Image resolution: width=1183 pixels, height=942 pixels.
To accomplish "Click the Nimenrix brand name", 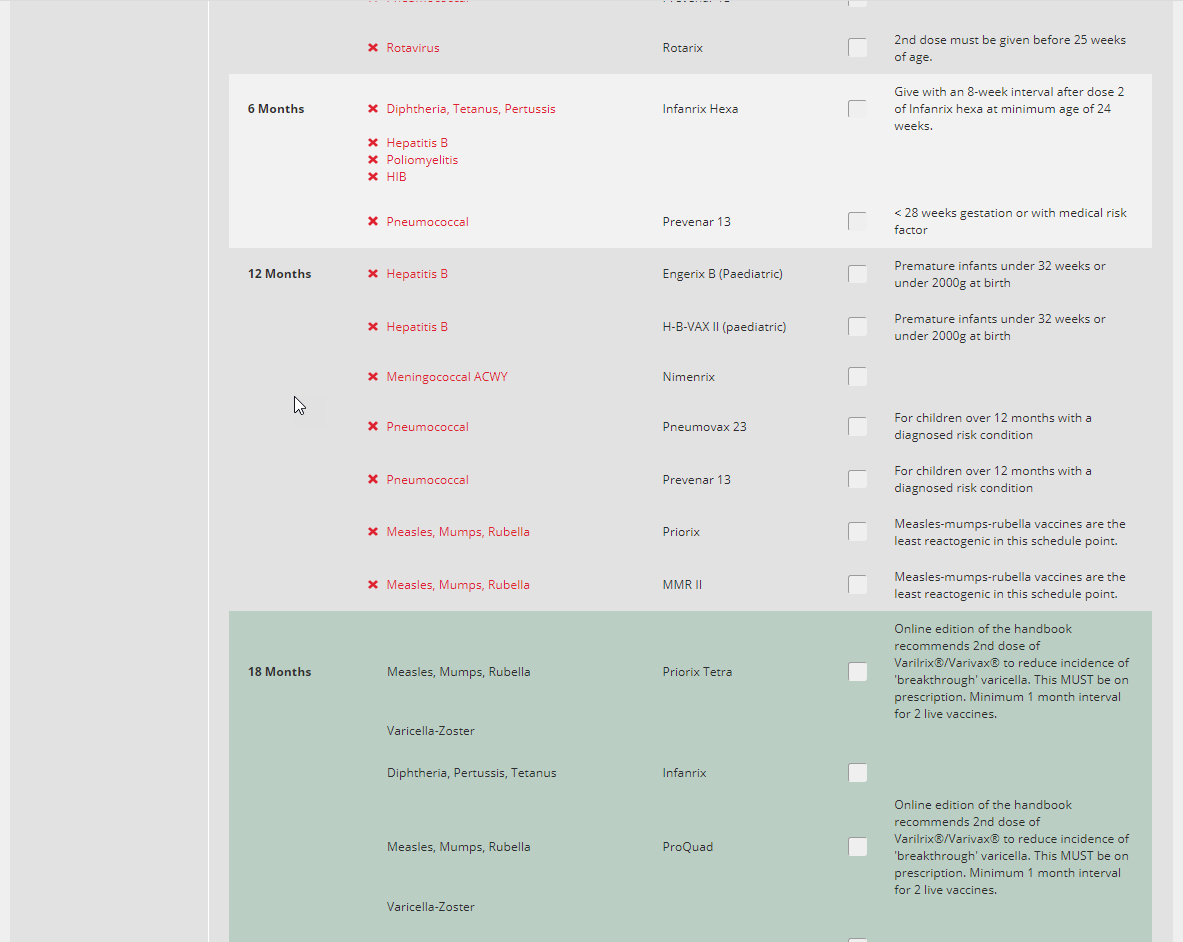I will (689, 376).
